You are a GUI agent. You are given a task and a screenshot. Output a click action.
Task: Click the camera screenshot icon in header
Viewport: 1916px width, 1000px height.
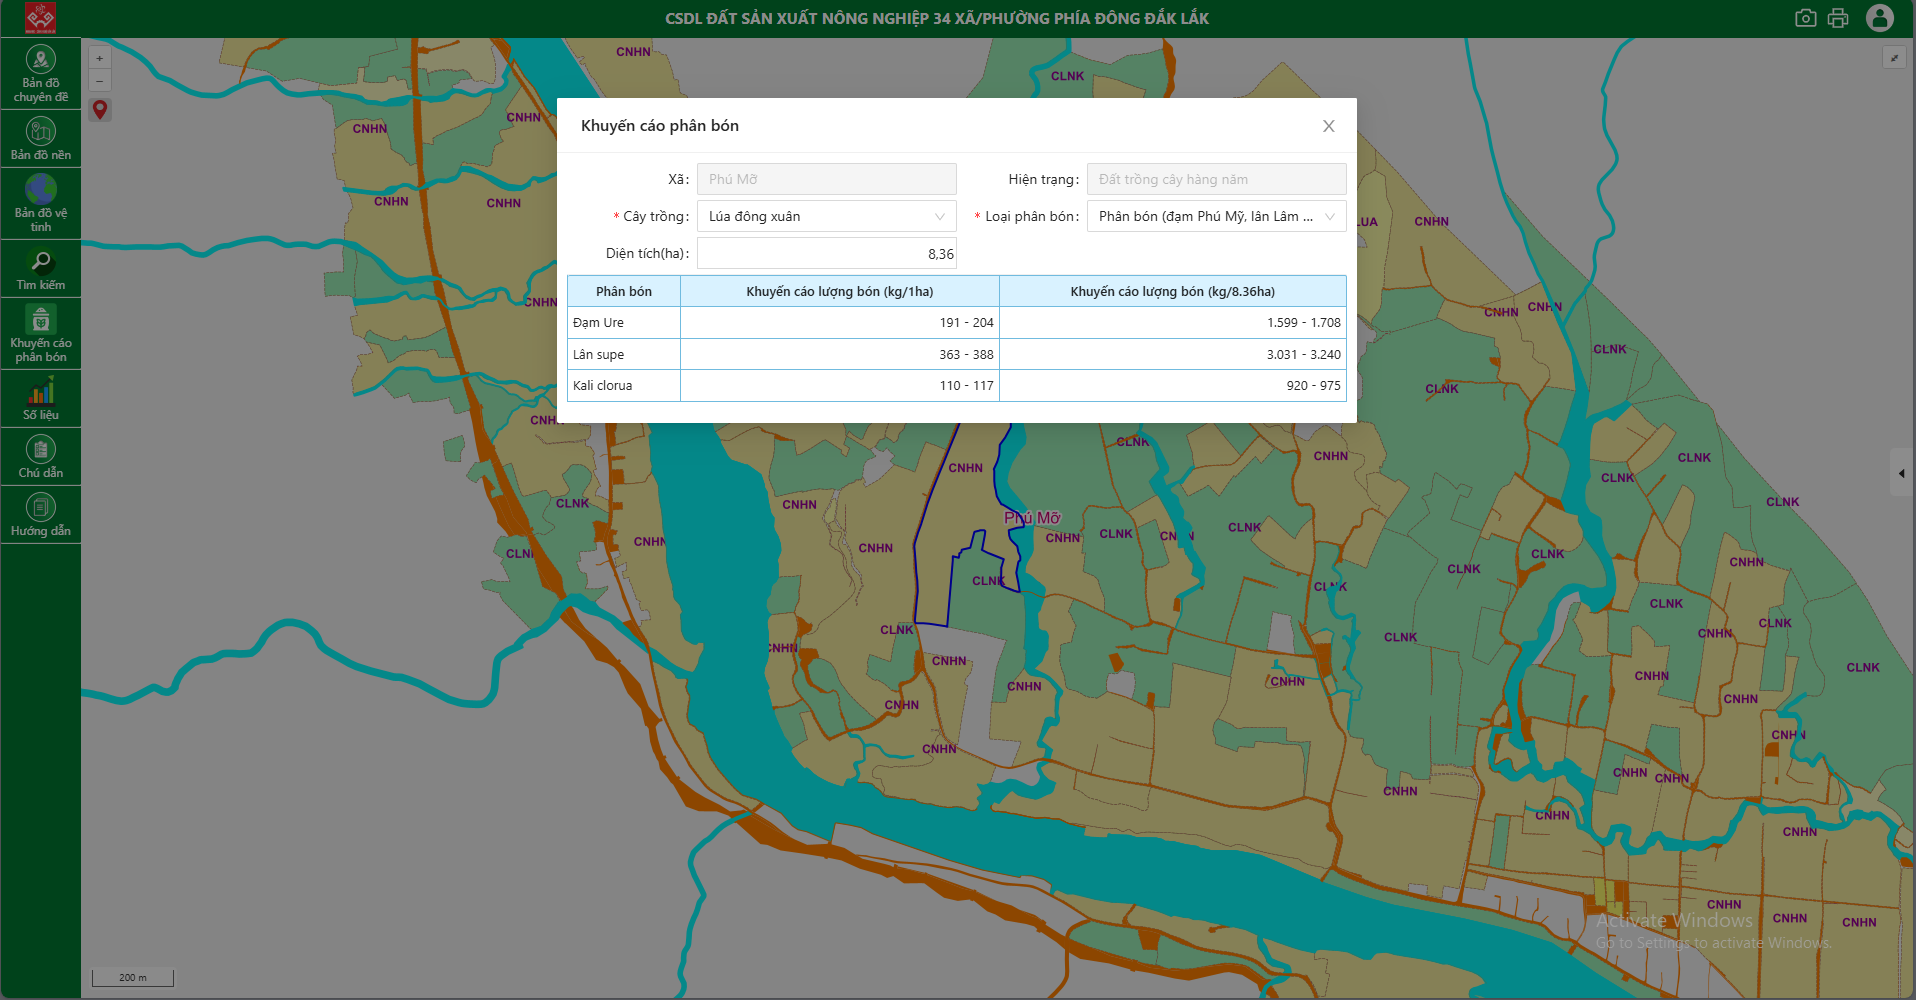pyautogui.click(x=1805, y=18)
